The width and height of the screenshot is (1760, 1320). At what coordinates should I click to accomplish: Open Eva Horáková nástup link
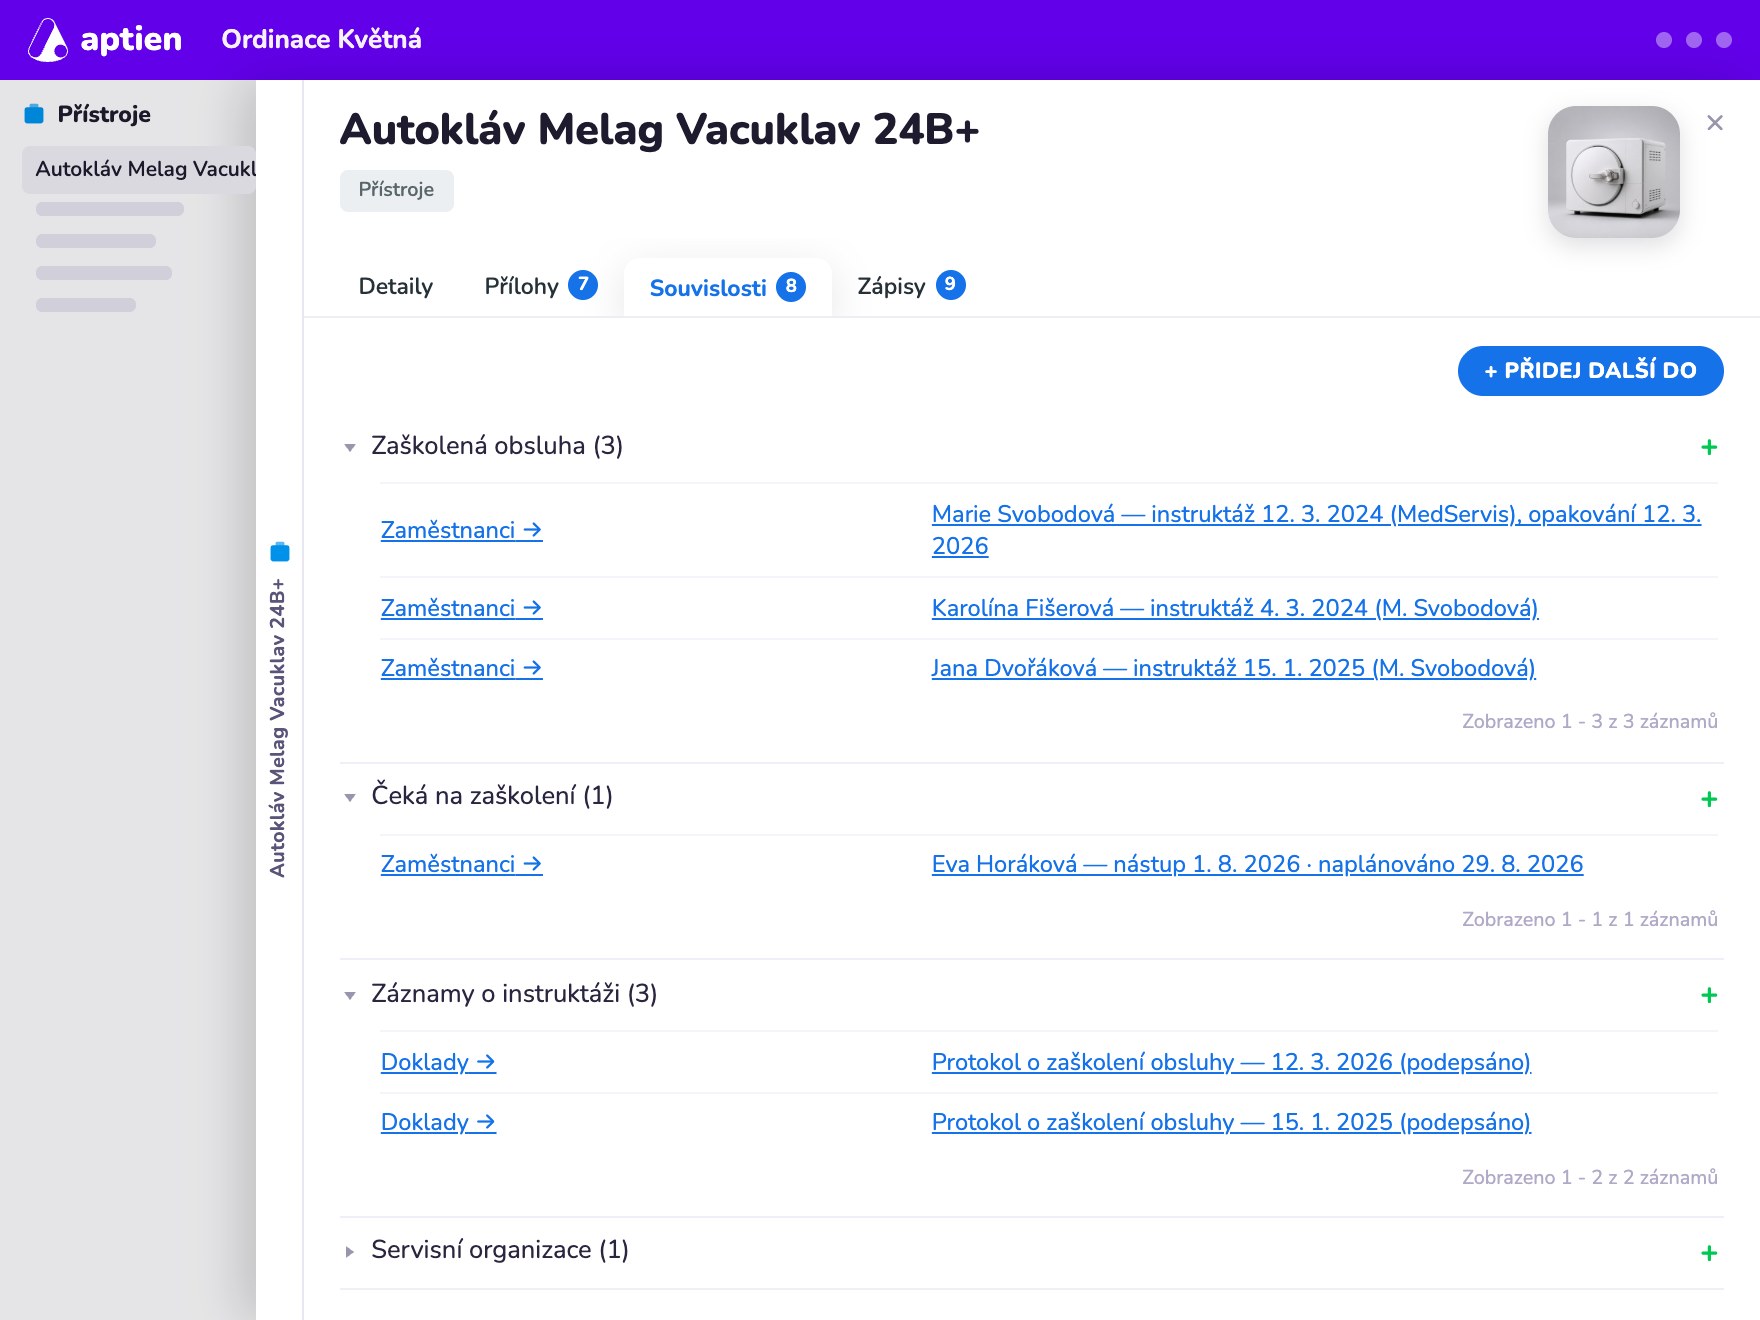tap(1257, 864)
